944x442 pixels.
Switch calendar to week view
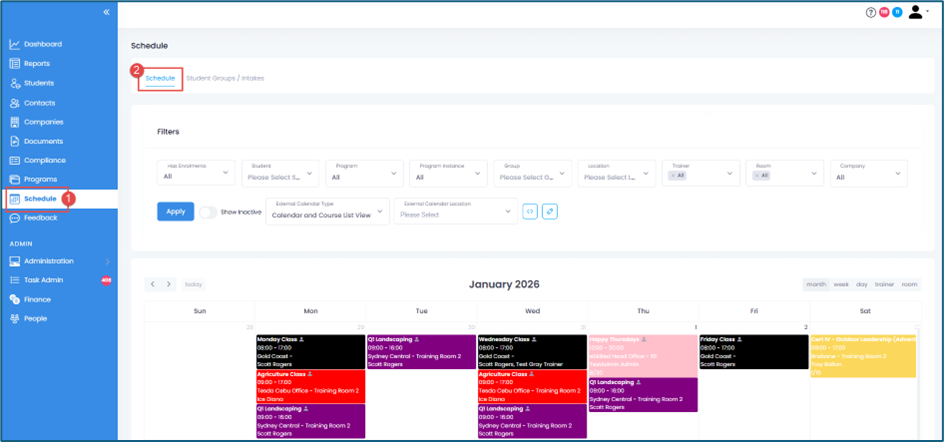click(841, 285)
